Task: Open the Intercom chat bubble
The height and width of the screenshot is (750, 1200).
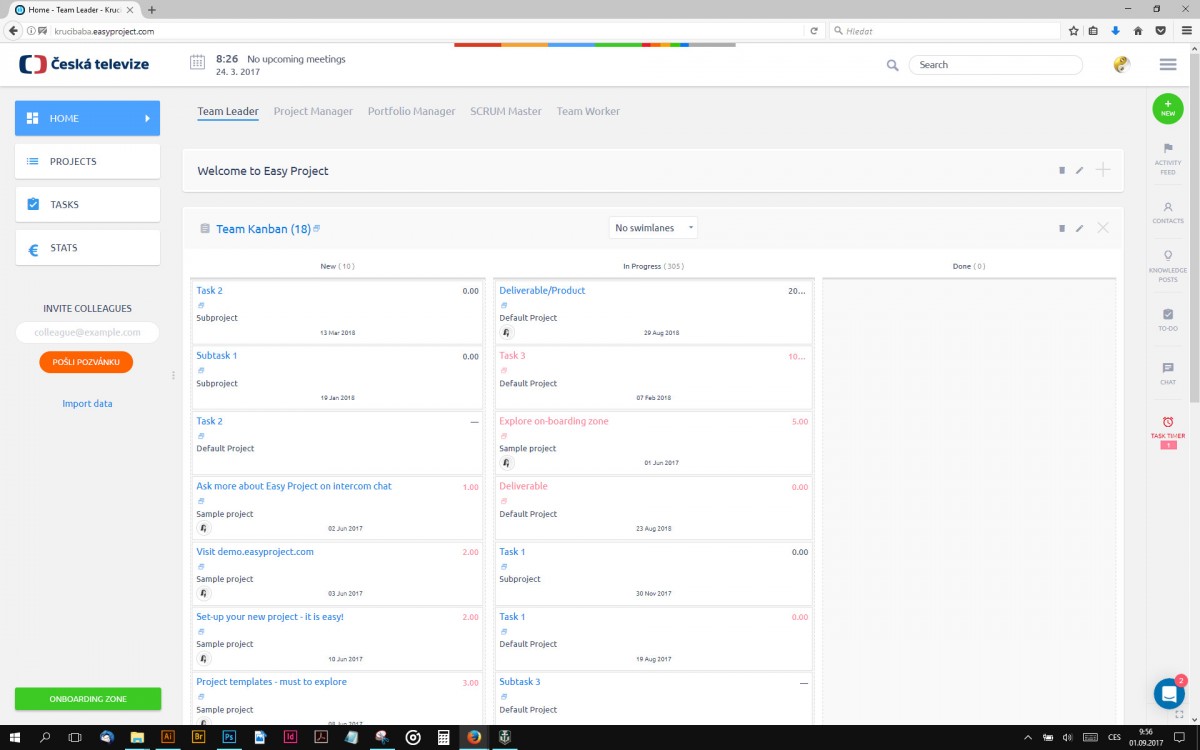Action: coord(1169,693)
